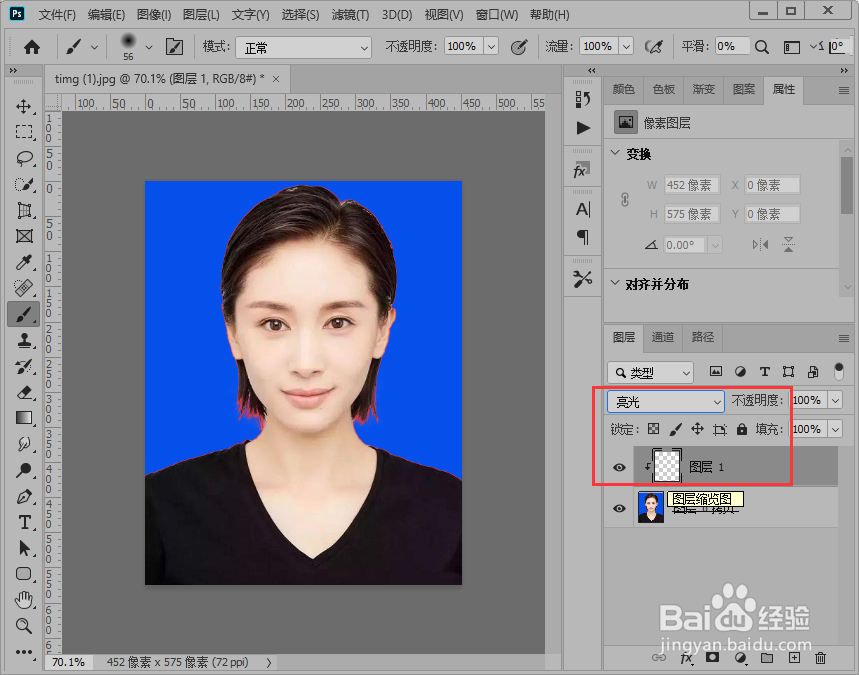
Task: Select the Rectangular Marquee tool
Action: point(24,132)
